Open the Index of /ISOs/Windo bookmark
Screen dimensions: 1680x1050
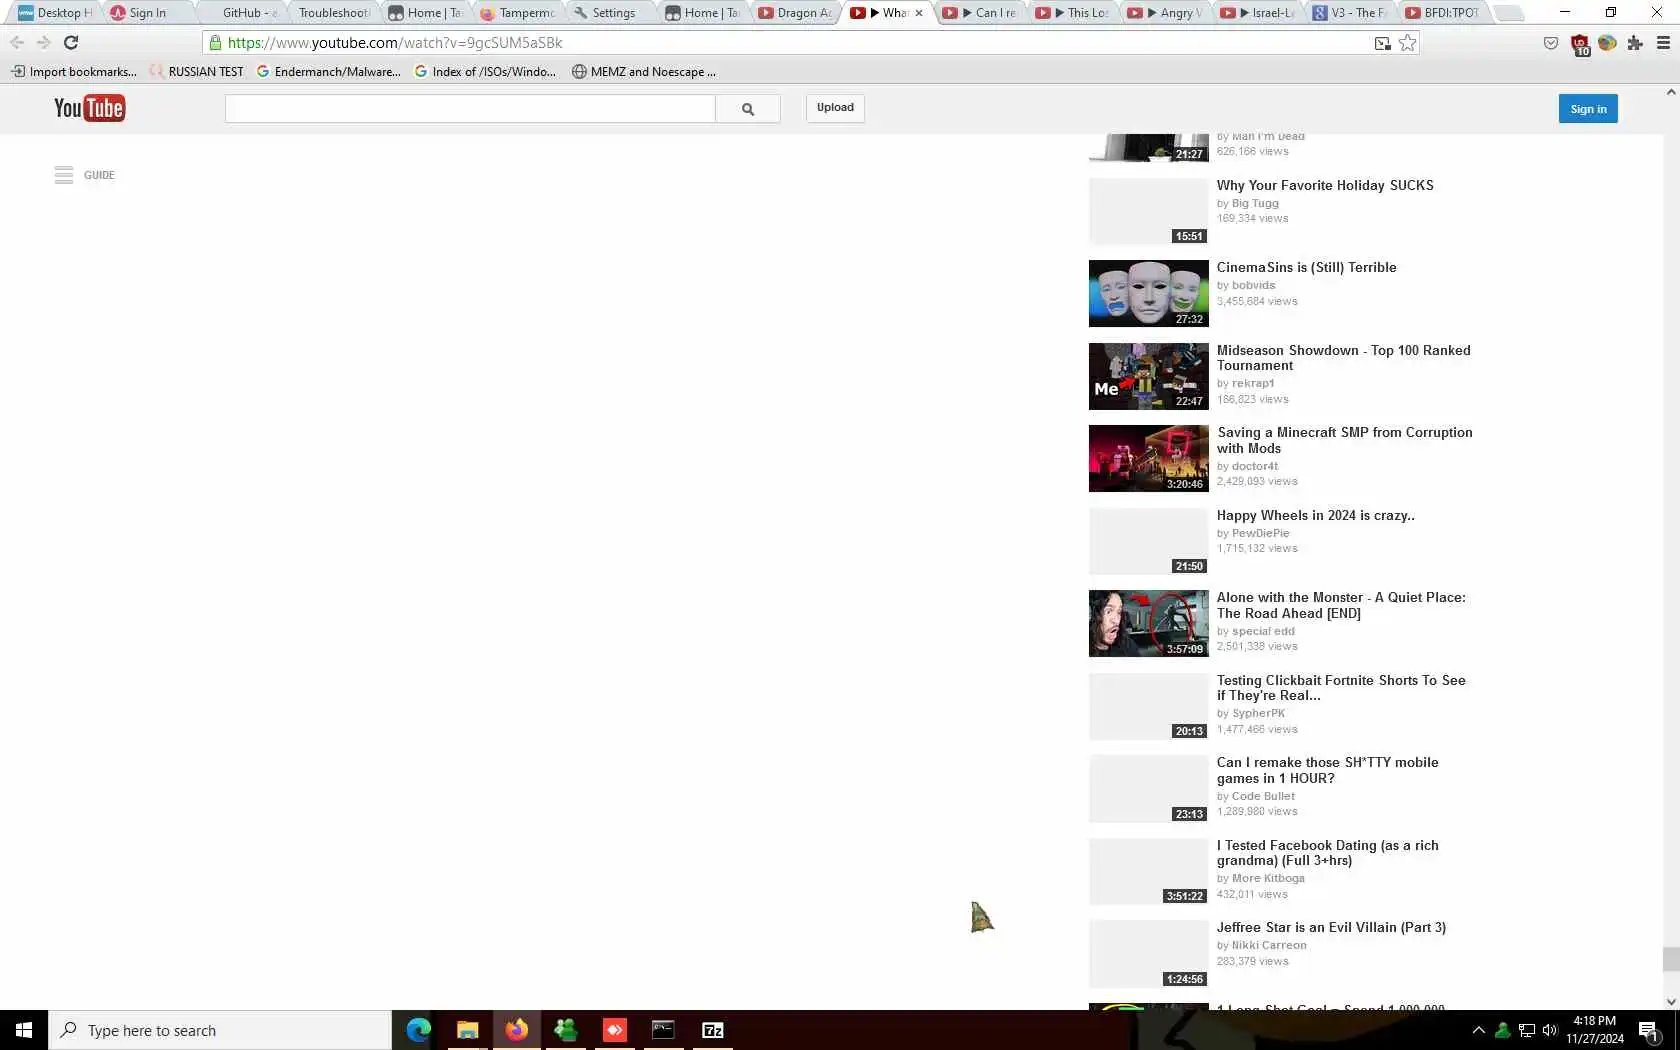point(485,72)
